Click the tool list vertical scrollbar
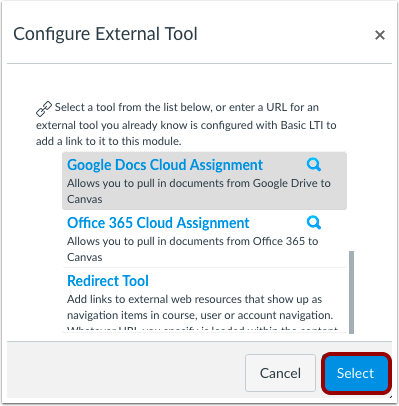The image size is (399, 406). 351,292
